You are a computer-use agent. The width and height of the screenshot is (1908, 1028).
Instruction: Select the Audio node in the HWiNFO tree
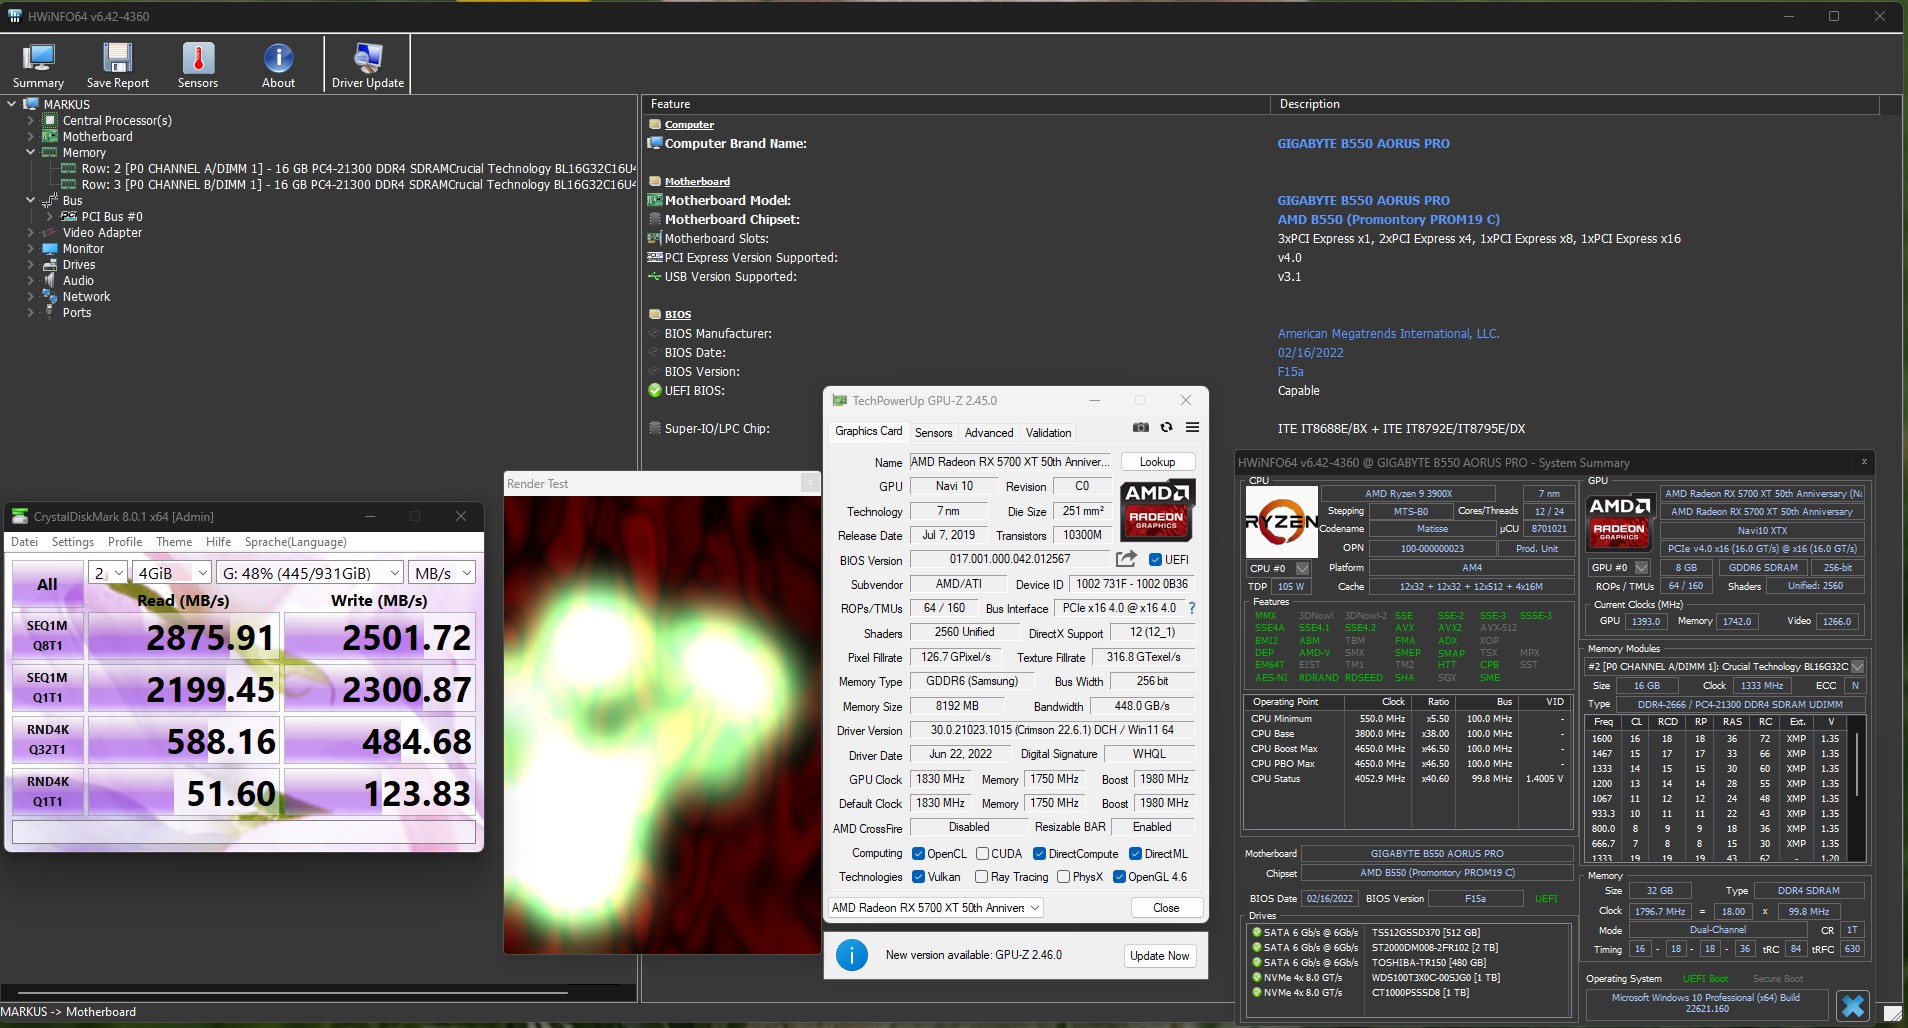(78, 281)
